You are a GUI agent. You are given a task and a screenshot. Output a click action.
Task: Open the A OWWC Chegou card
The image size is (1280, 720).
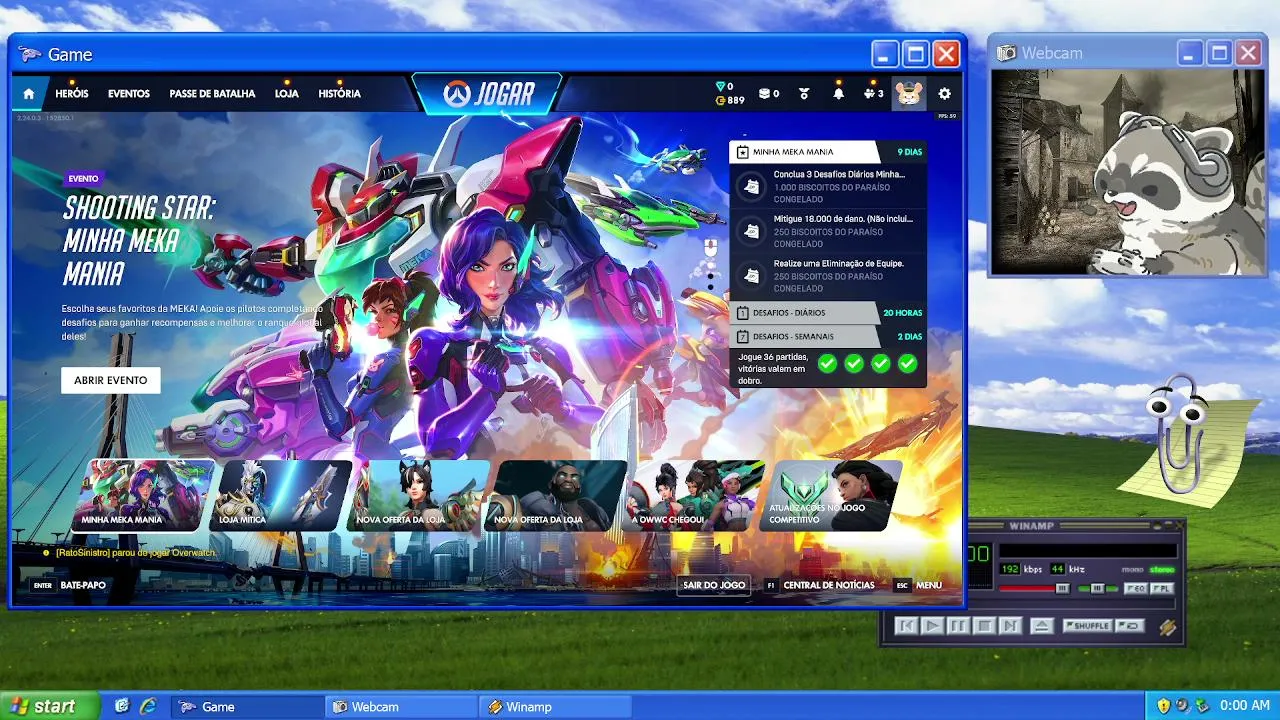pos(693,495)
